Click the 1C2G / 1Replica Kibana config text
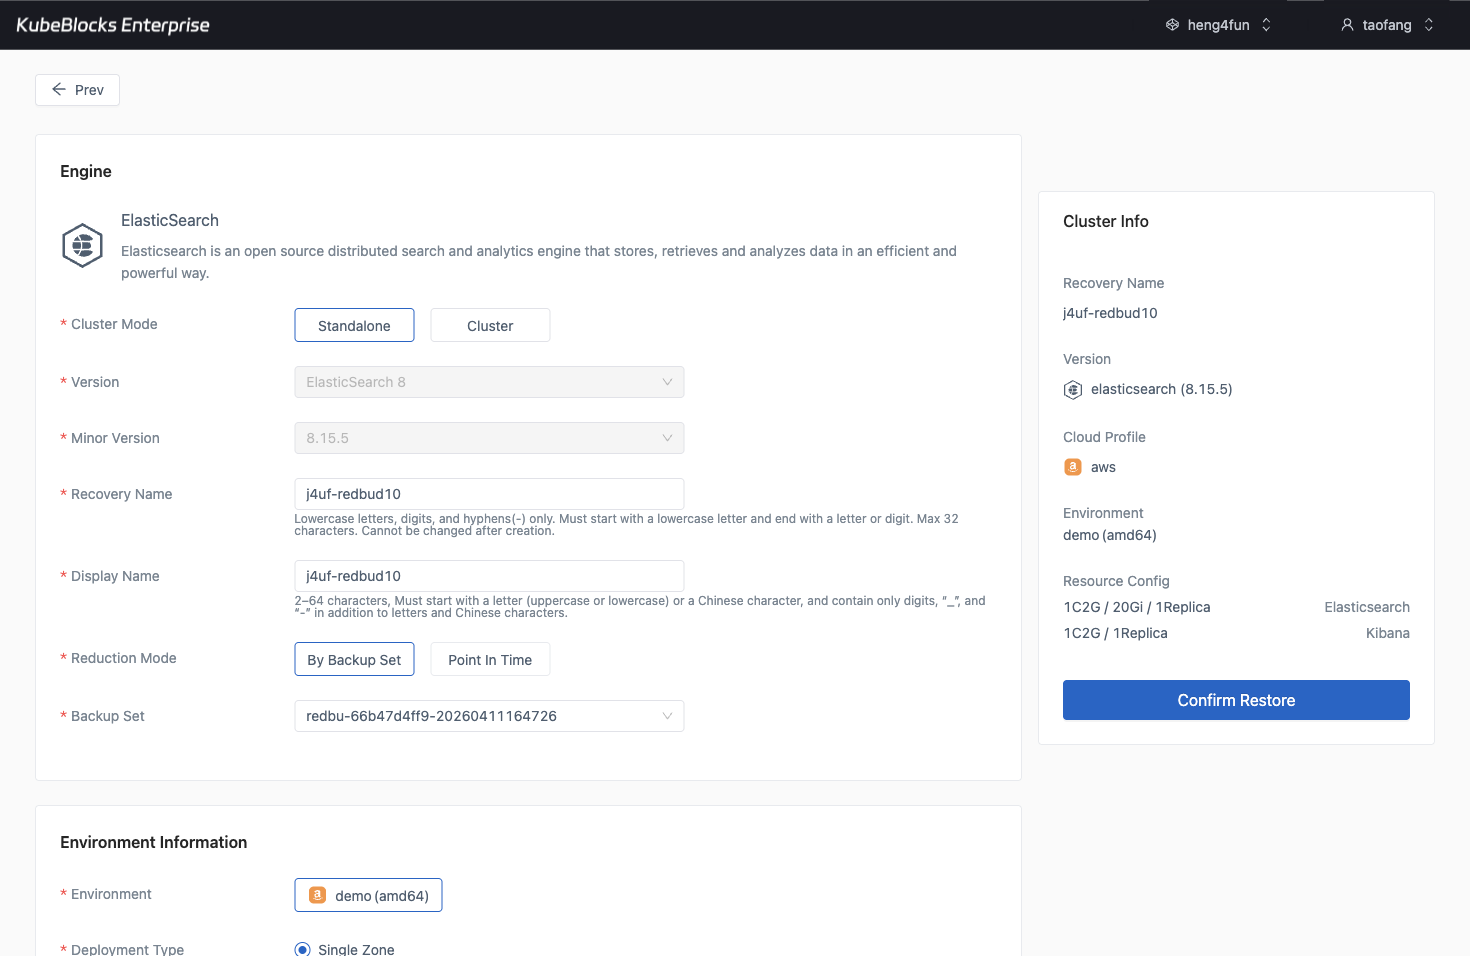Viewport: 1470px width, 956px height. (1115, 633)
